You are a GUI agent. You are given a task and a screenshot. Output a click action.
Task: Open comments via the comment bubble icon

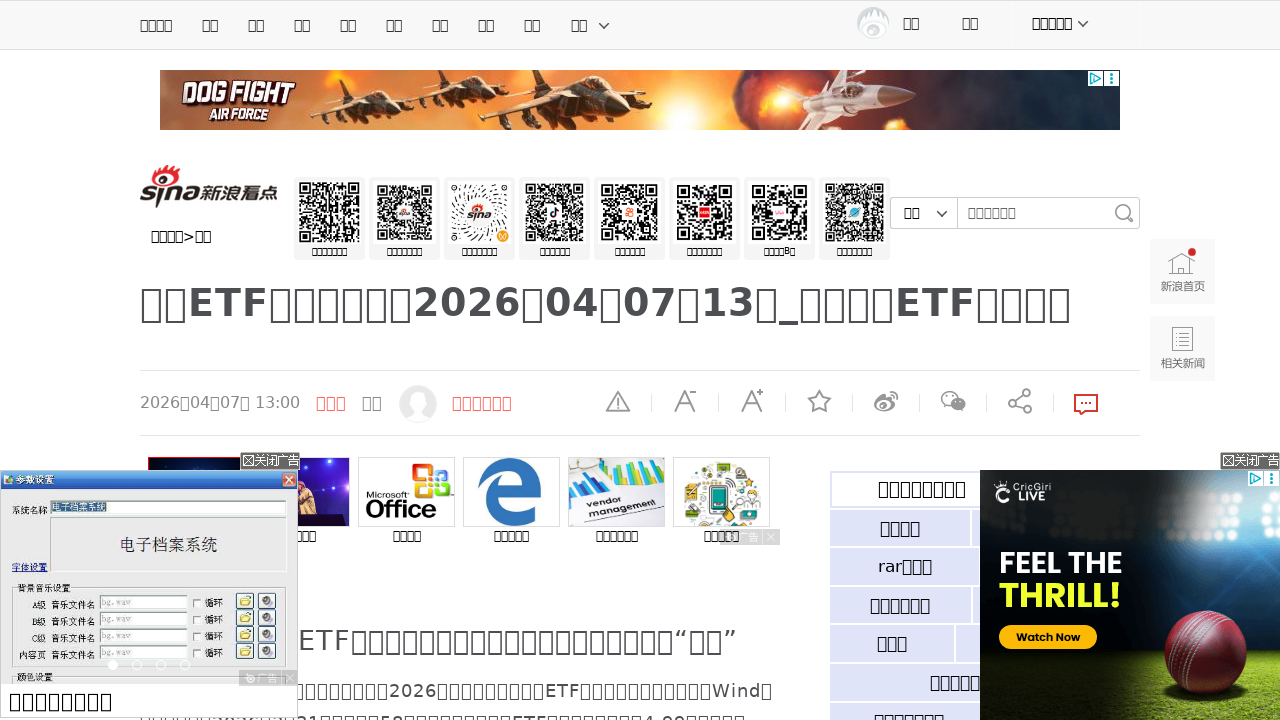click(x=1085, y=403)
